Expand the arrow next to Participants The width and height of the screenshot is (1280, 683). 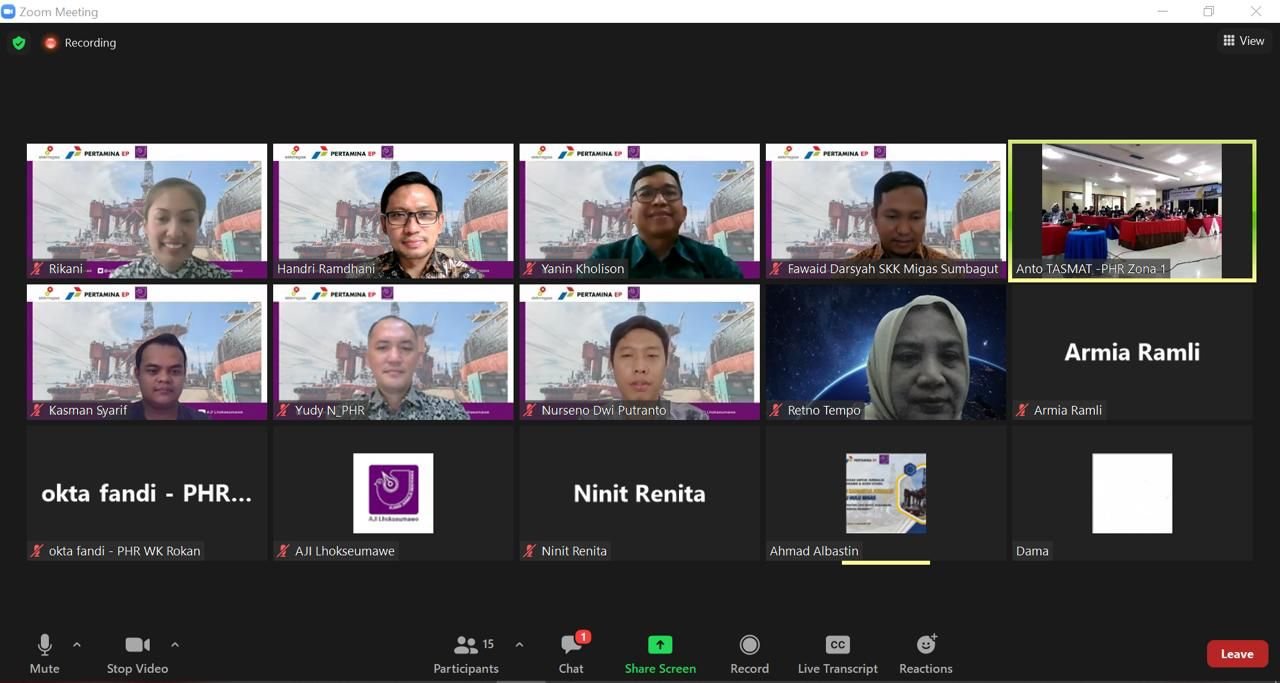pos(519,645)
